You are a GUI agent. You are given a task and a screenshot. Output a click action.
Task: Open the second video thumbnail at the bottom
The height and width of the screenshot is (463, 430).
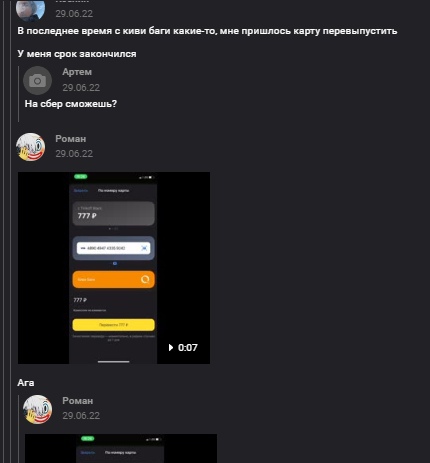[121, 448]
